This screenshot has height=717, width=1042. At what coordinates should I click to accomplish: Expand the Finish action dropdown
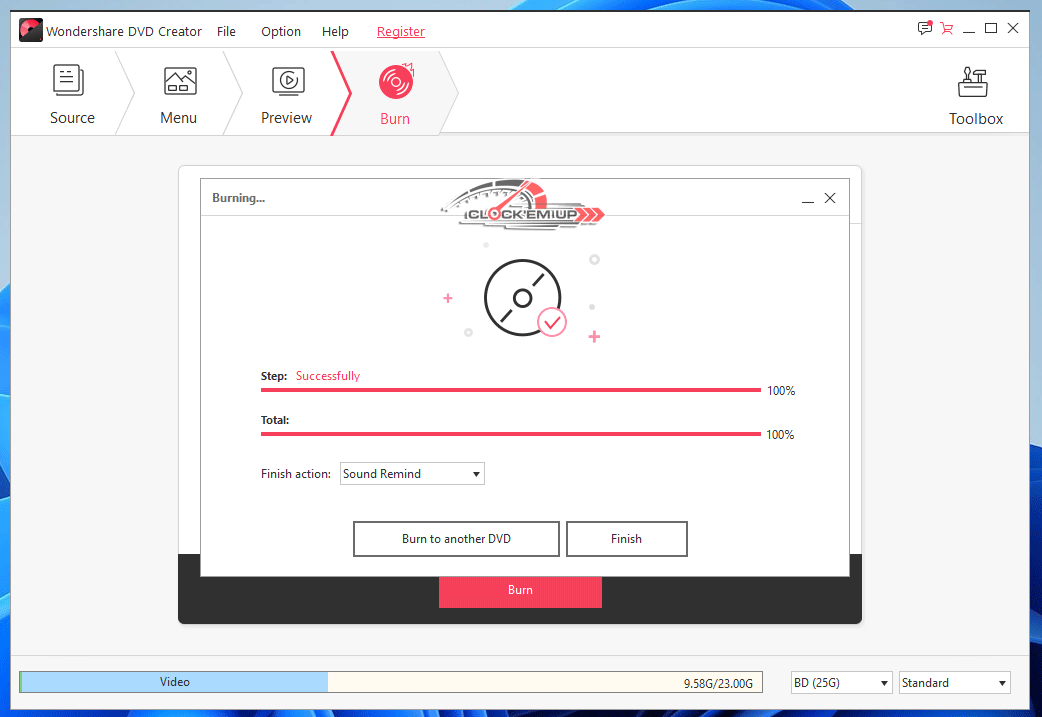click(412, 474)
